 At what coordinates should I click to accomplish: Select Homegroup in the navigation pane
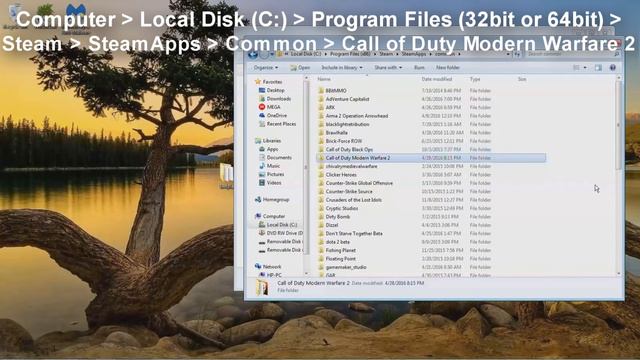tap(272, 200)
